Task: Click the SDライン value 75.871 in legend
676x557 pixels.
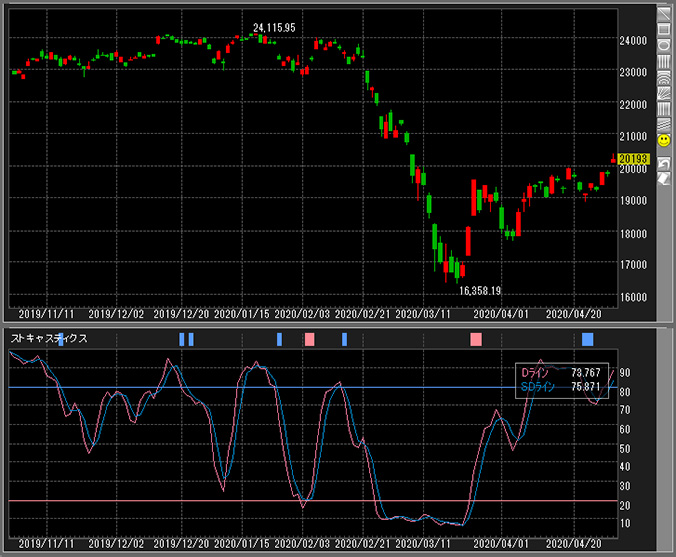Action: point(585,387)
